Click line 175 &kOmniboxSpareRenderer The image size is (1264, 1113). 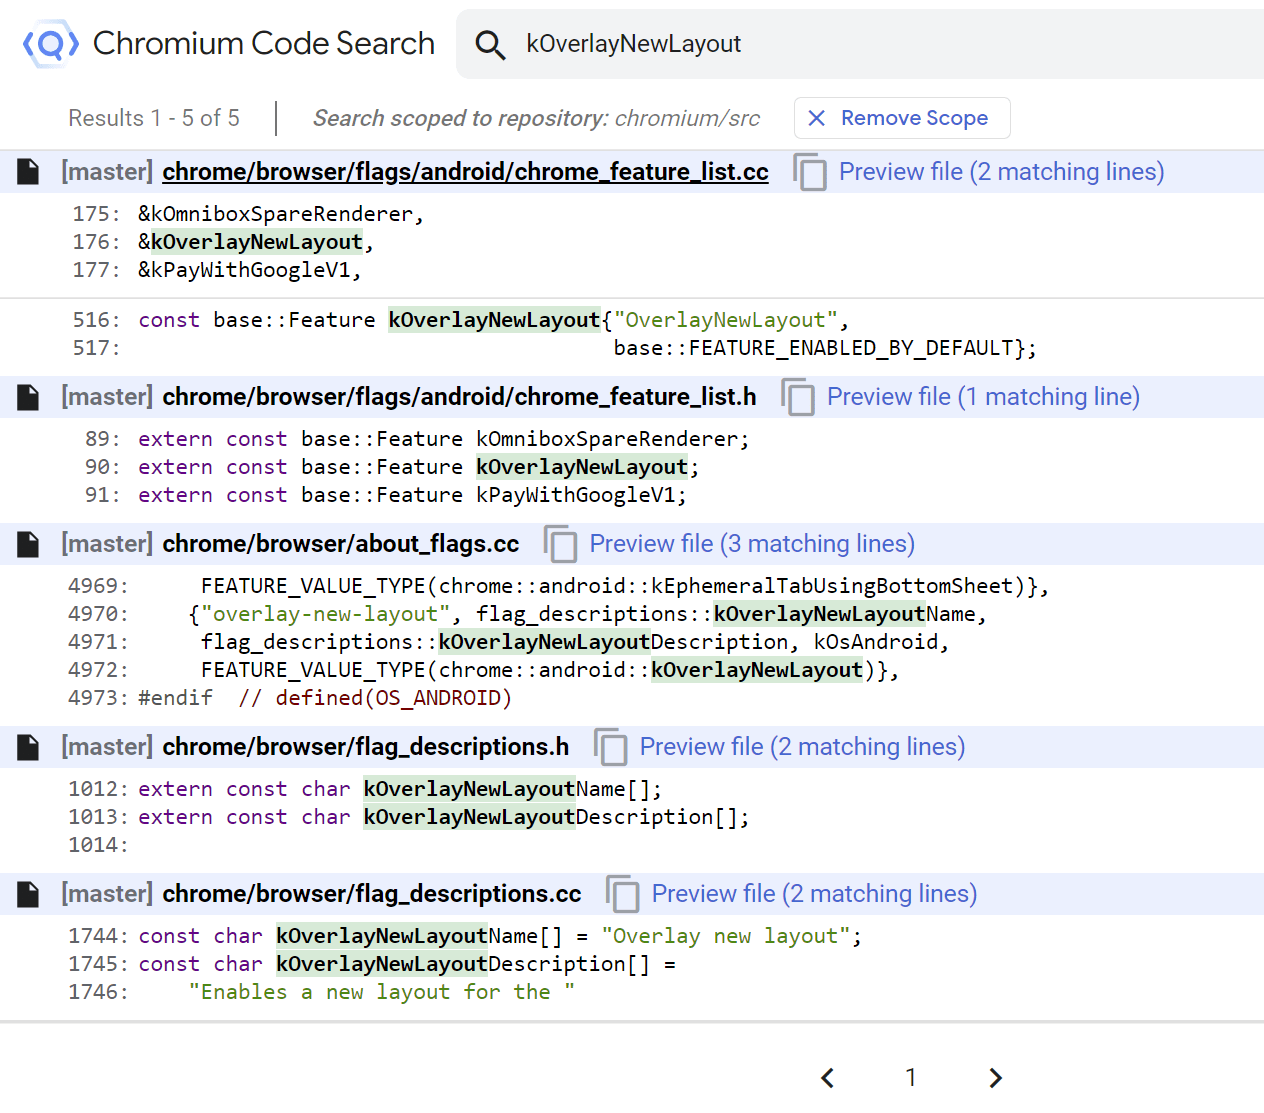pyautogui.click(x=281, y=214)
